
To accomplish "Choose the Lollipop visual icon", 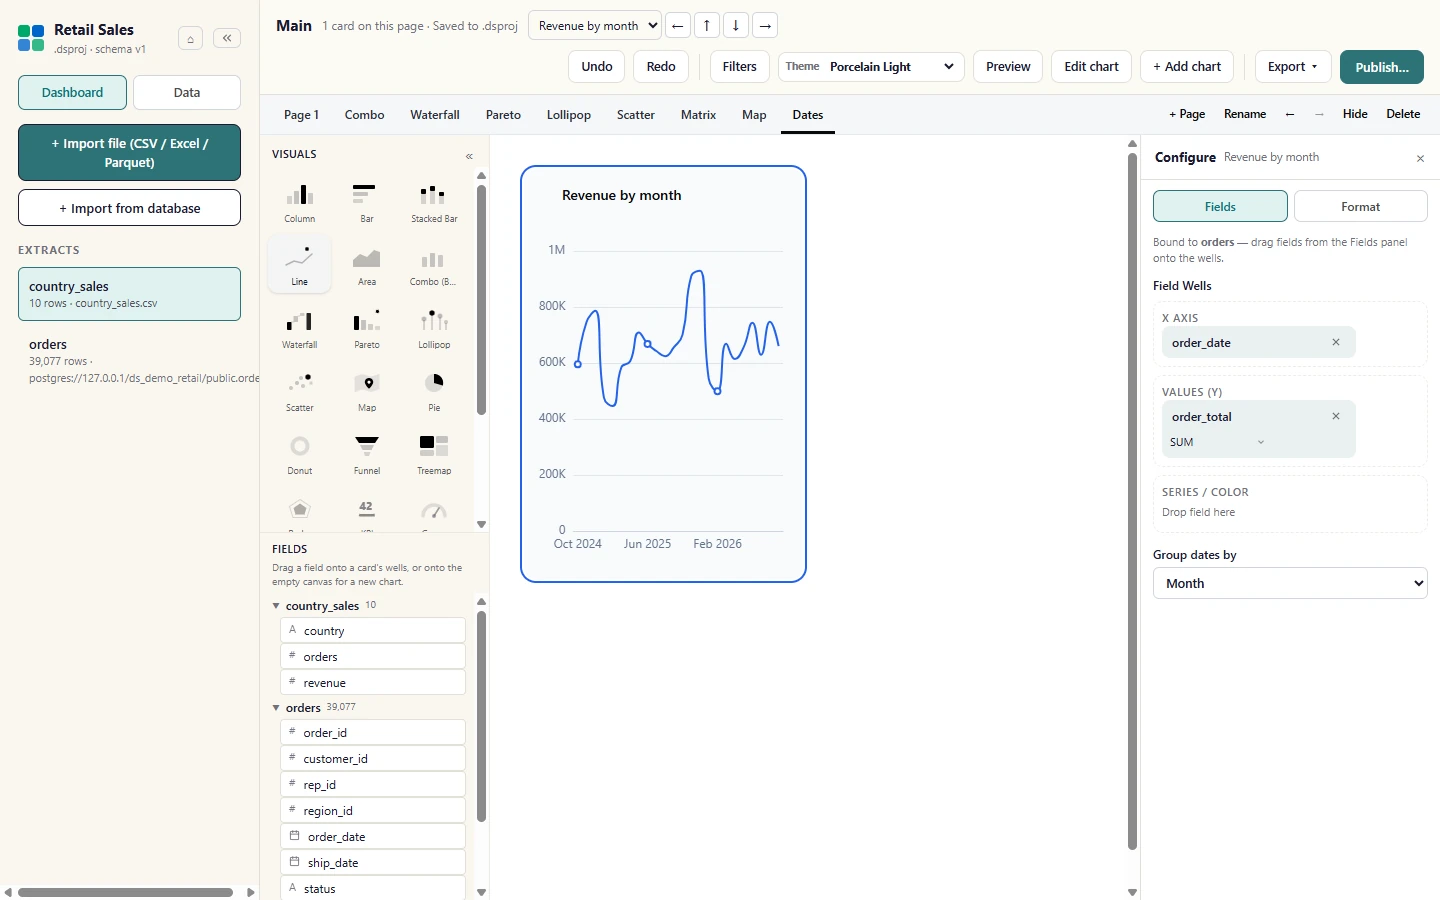I will (x=434, y=329).
